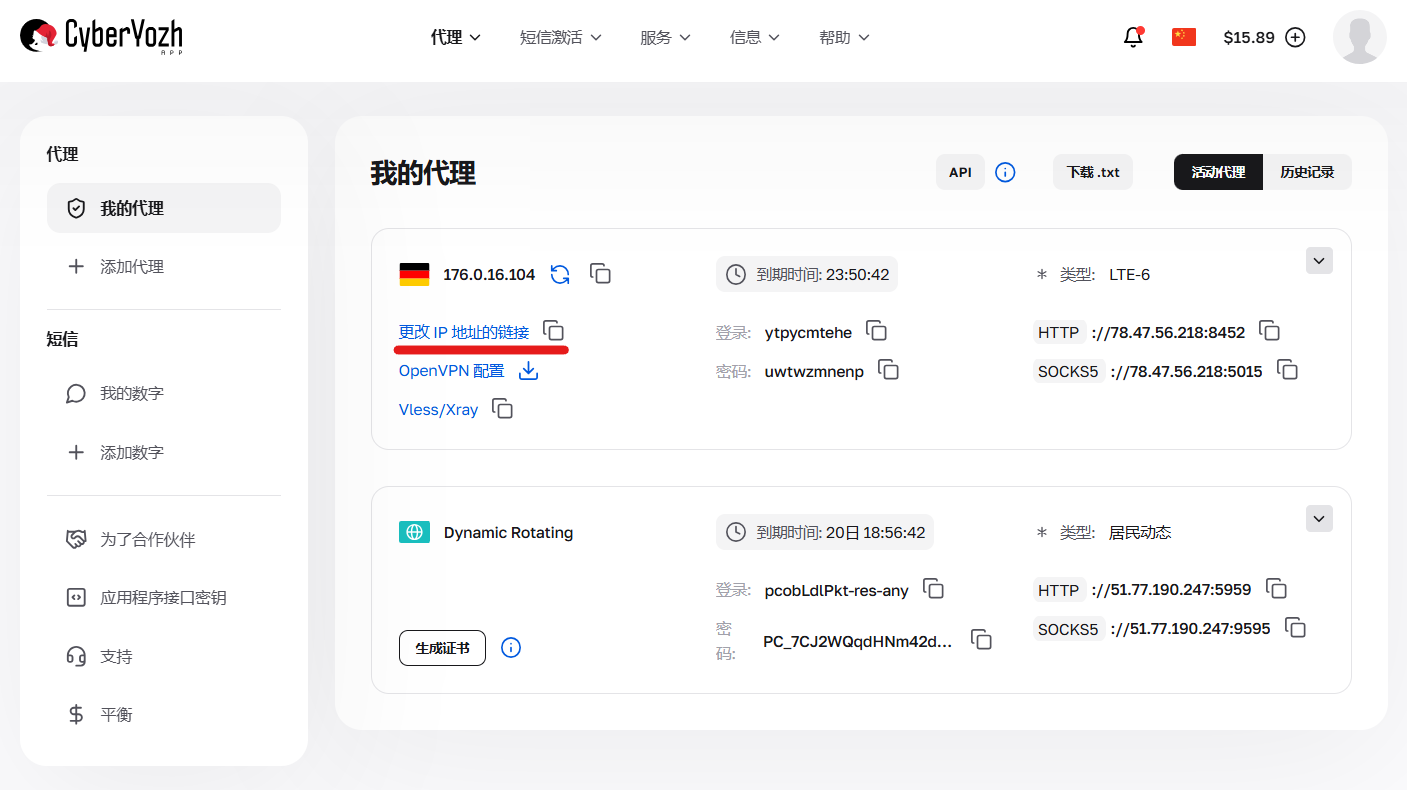Expand the details of the German proxy card

[x=1319, y=260]
